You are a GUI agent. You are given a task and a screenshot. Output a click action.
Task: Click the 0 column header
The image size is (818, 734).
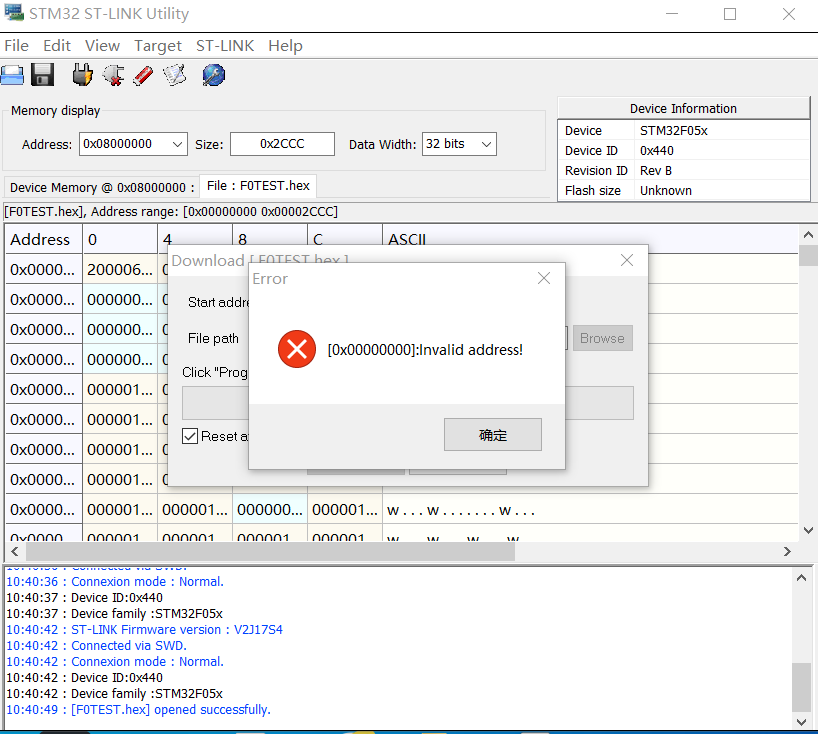coord(120,239)
